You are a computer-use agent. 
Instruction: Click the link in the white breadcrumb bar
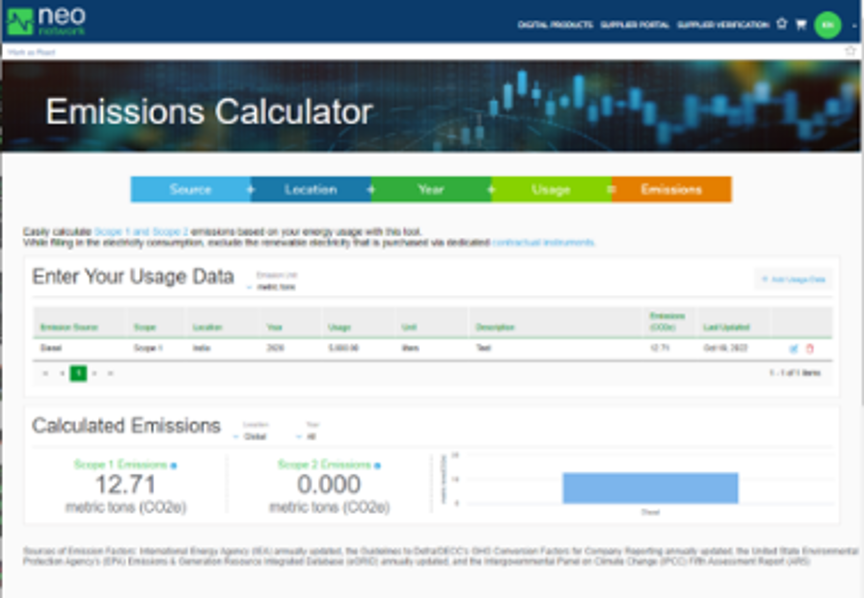(x=31, y=52)
